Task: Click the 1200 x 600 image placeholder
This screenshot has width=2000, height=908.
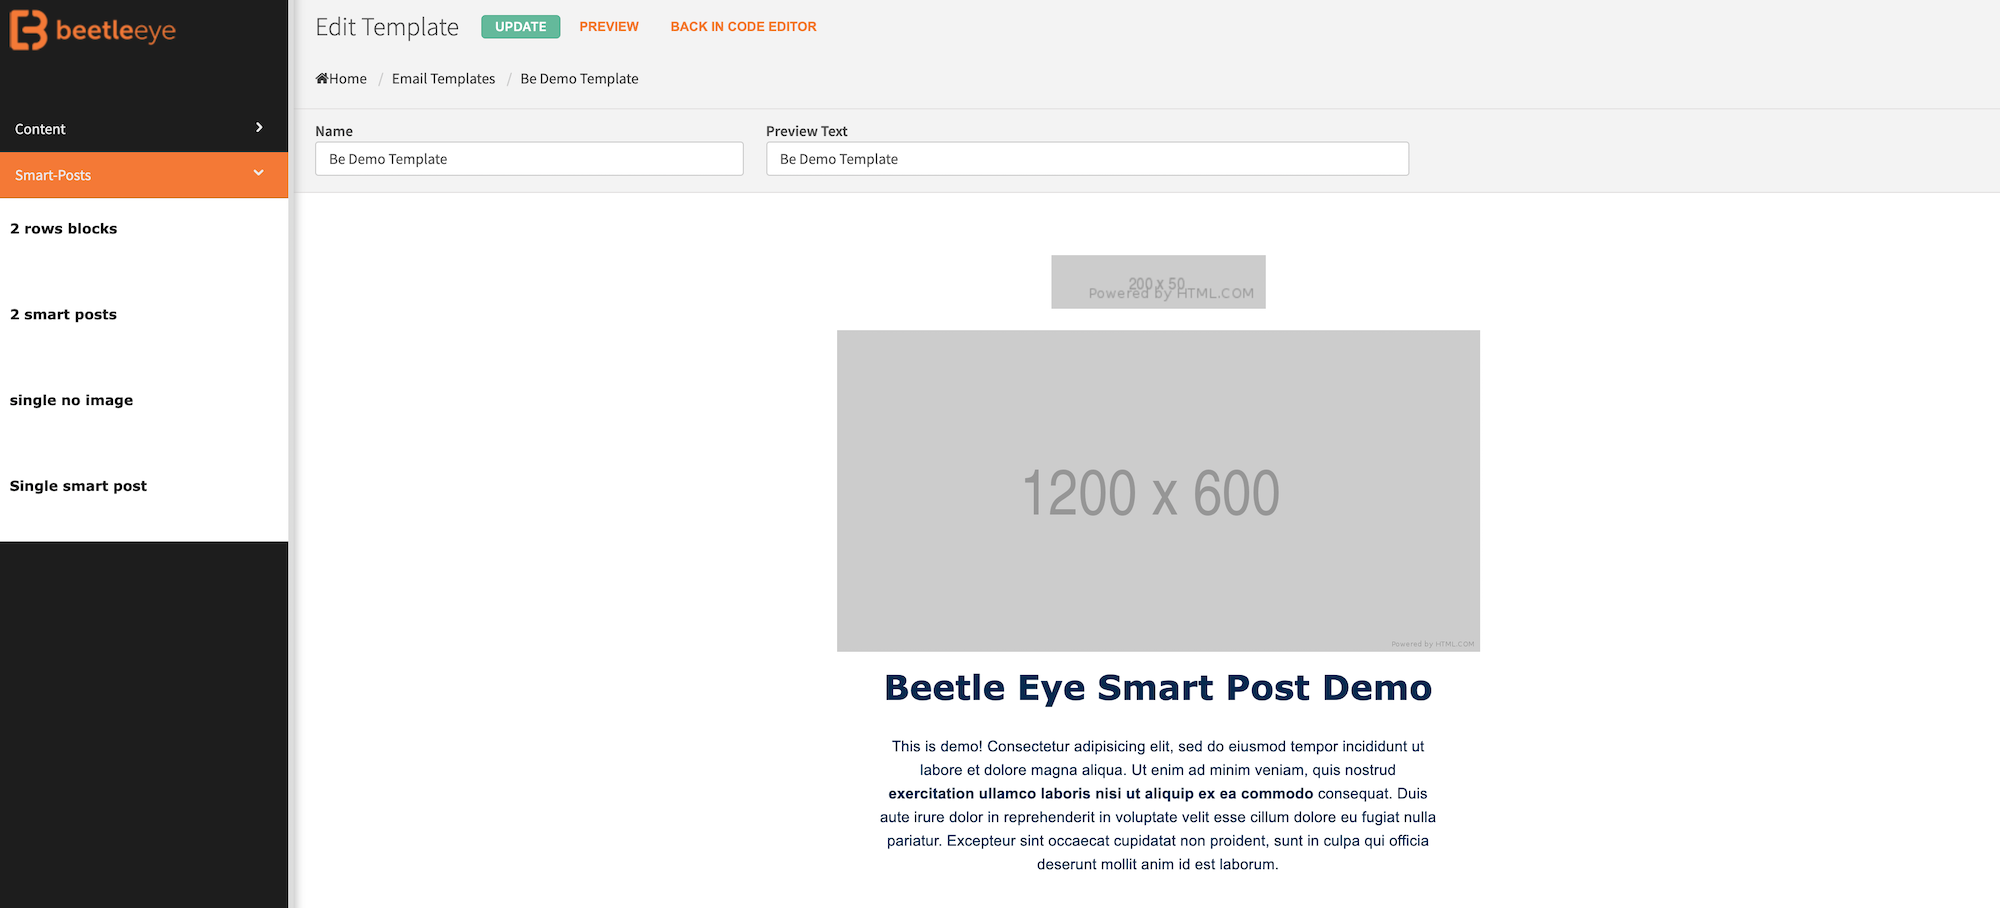Action: pyautogui.click(x=1158, y=491)
